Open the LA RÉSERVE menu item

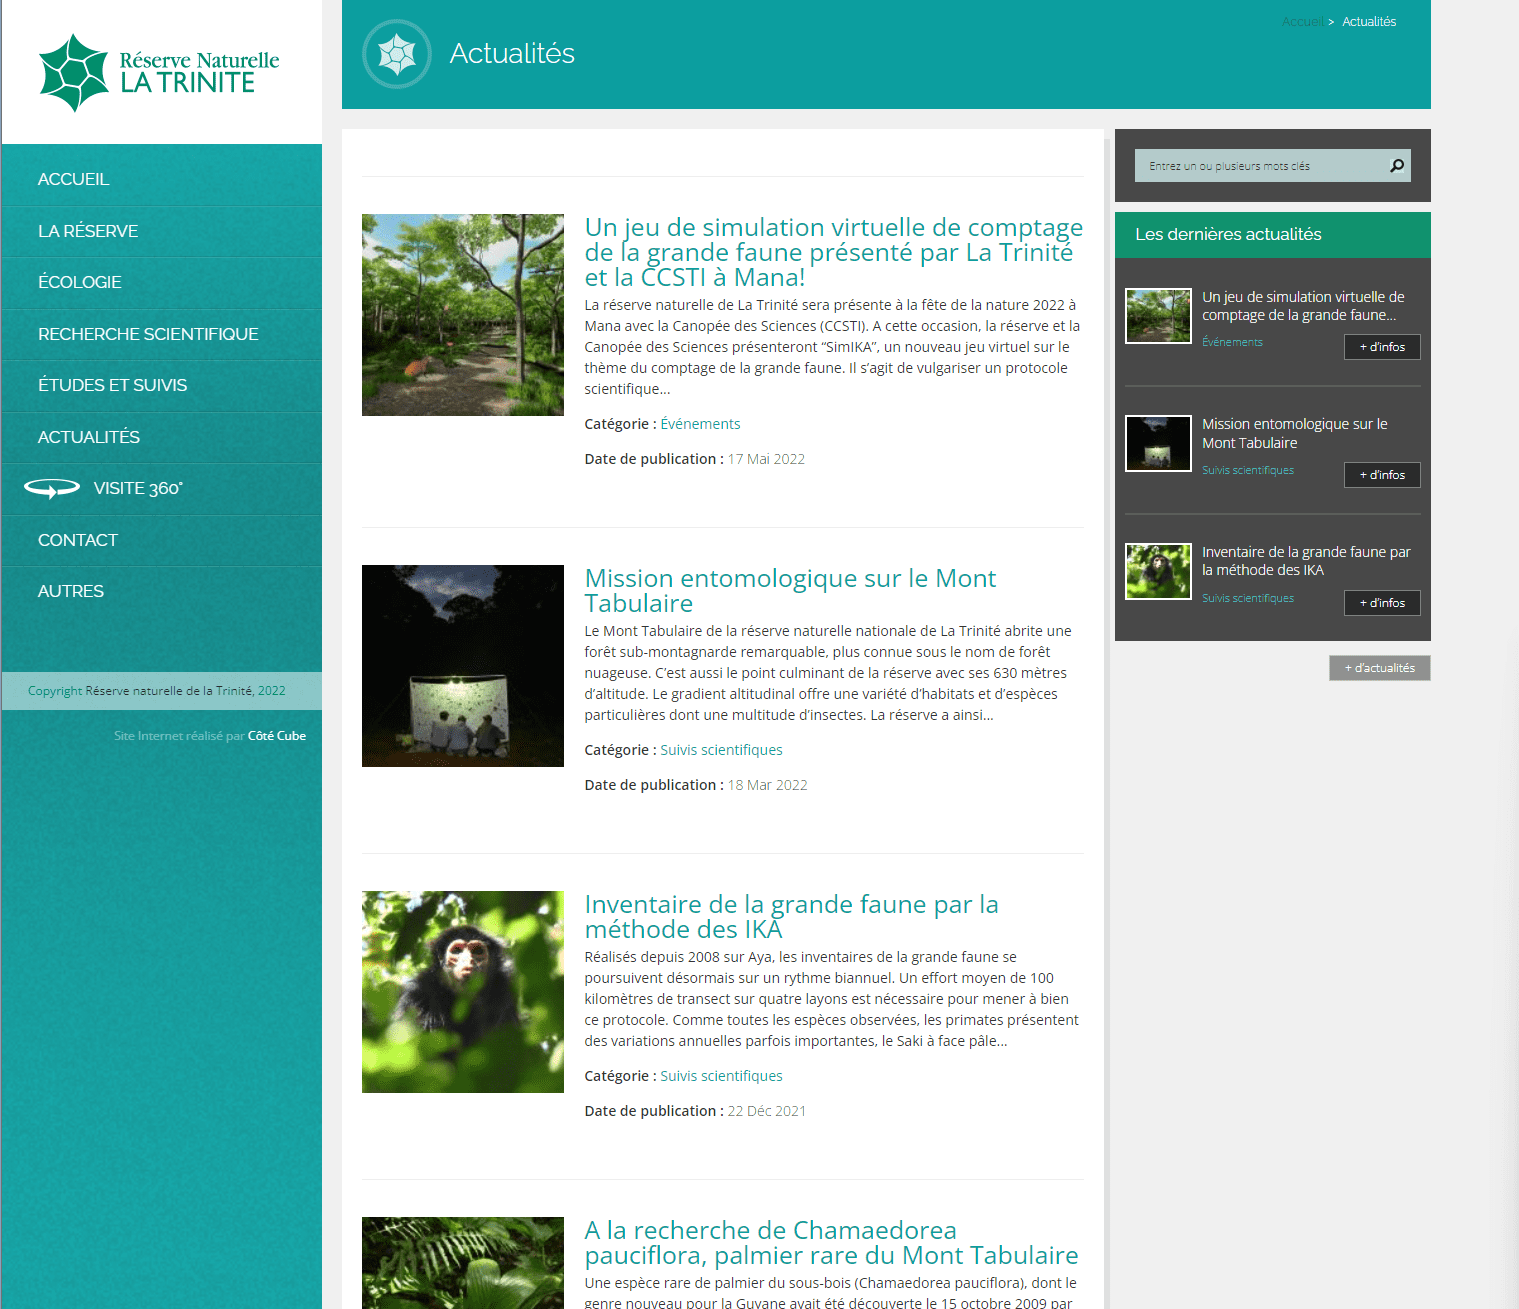88,231
